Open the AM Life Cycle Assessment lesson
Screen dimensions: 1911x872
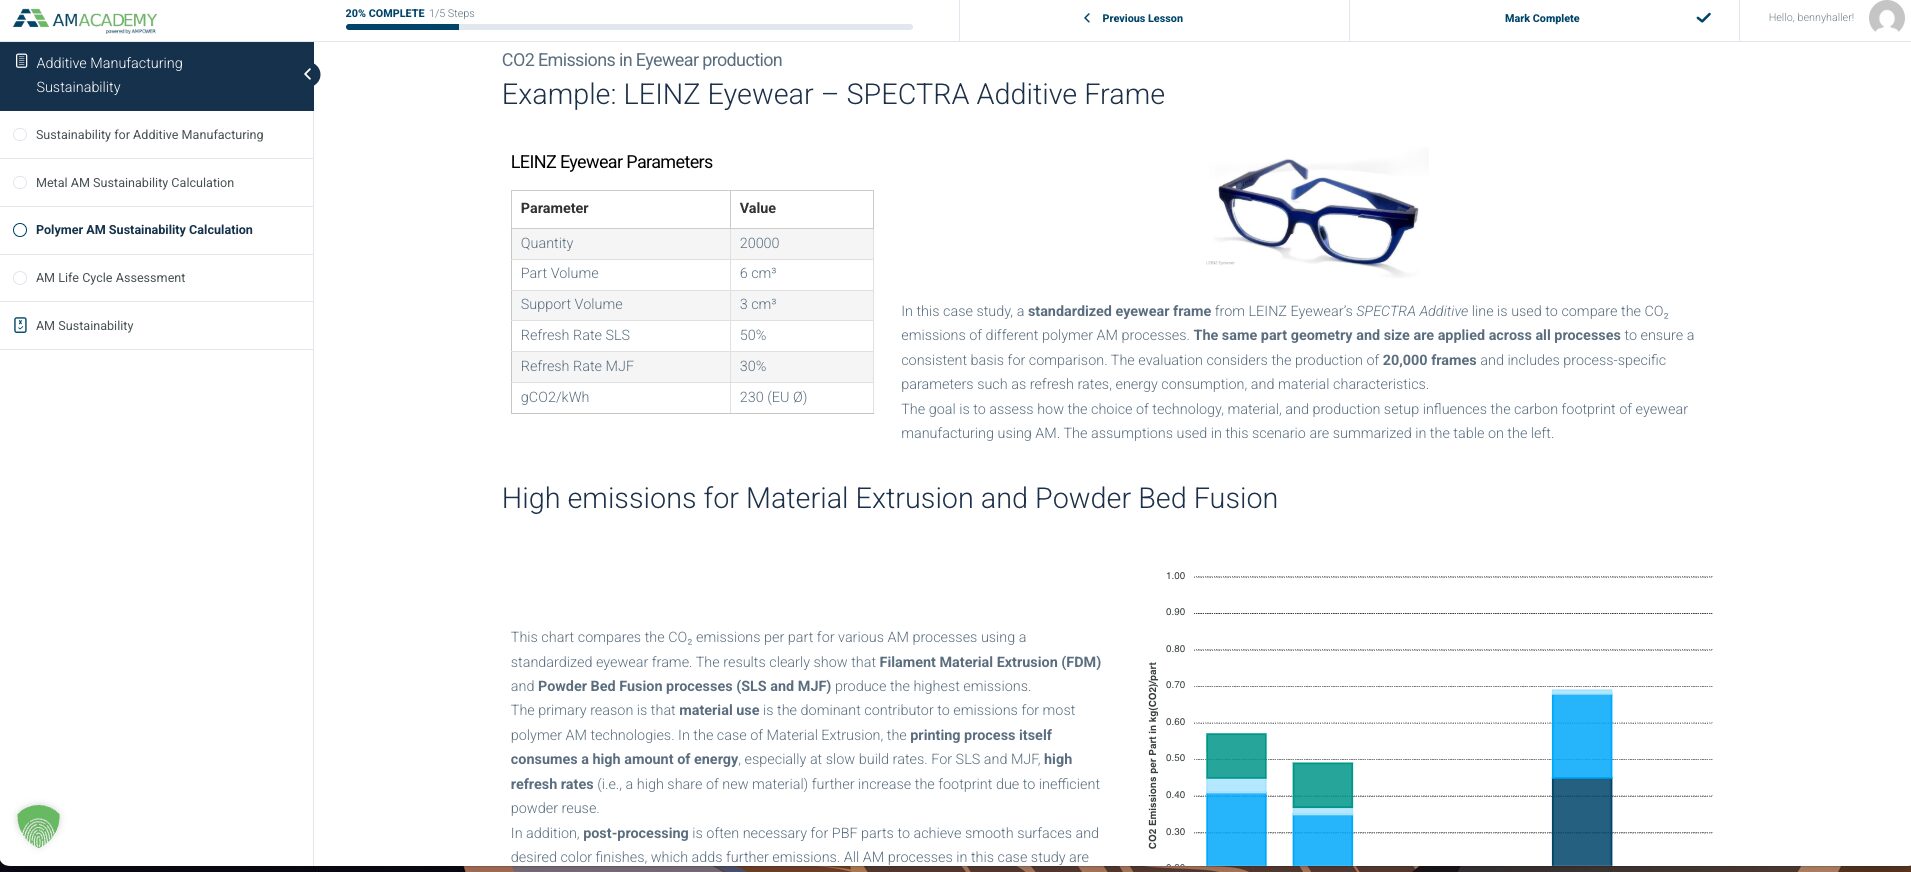(x=111, y=278)
